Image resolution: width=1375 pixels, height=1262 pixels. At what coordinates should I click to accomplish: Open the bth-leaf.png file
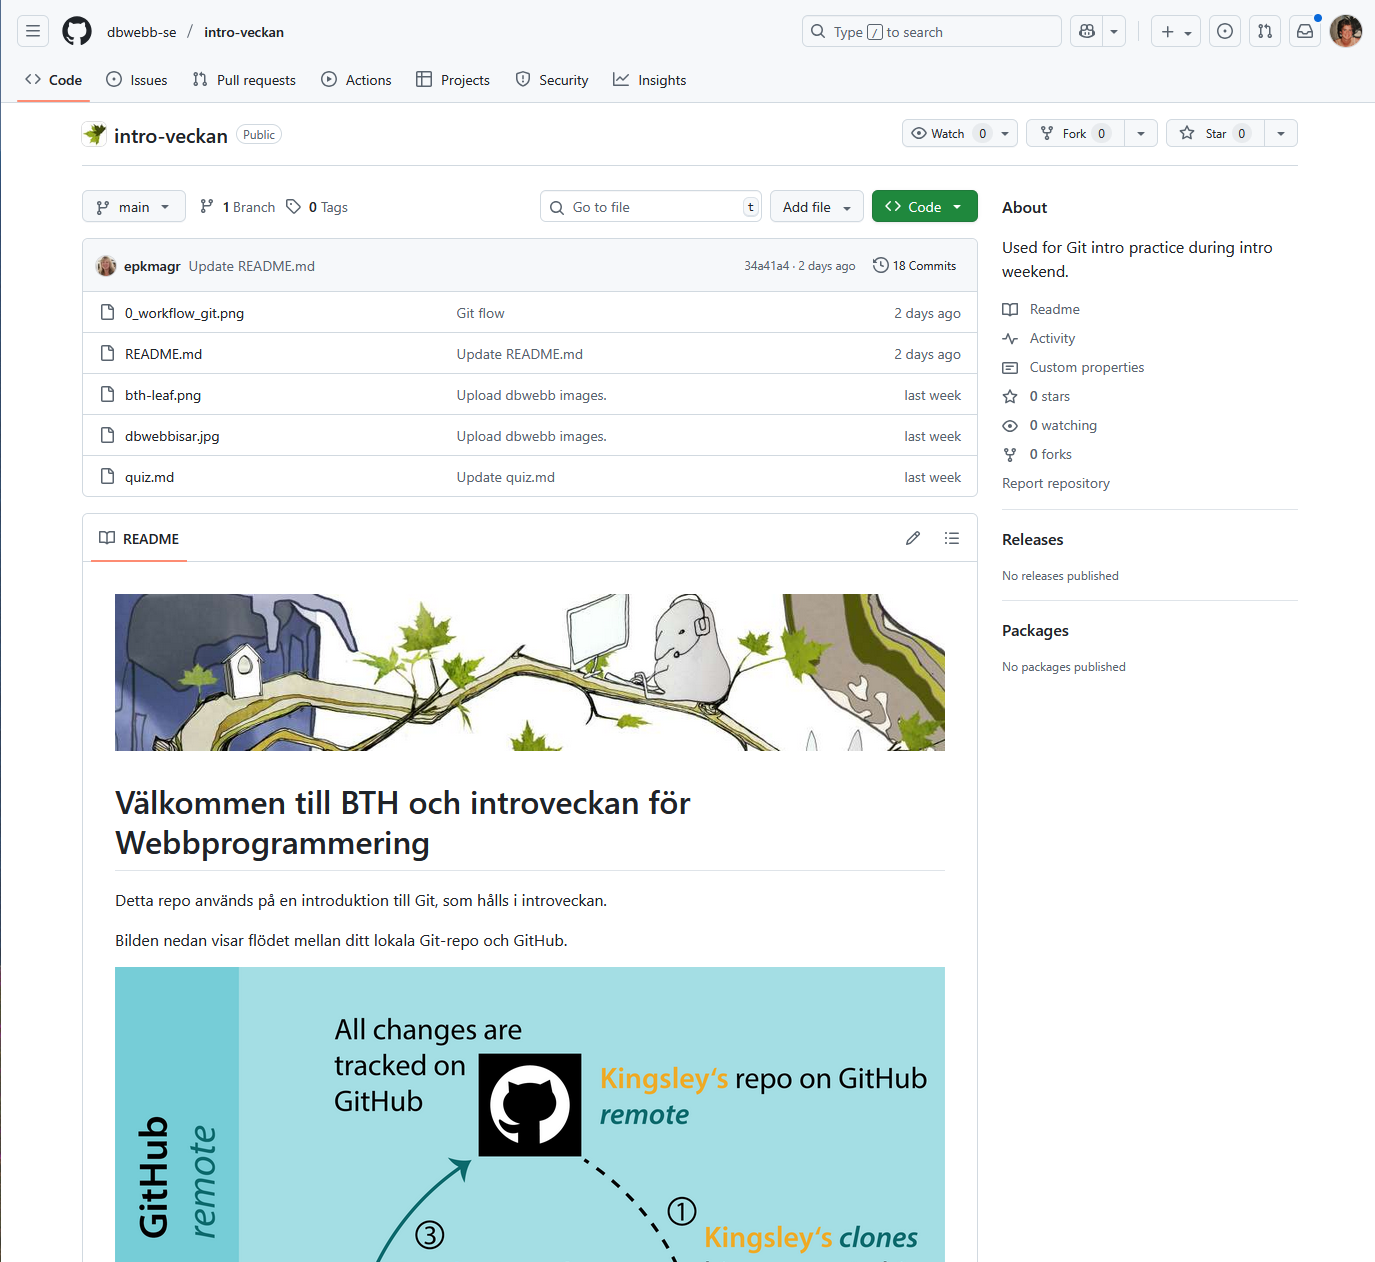click(x=163, y=395)
